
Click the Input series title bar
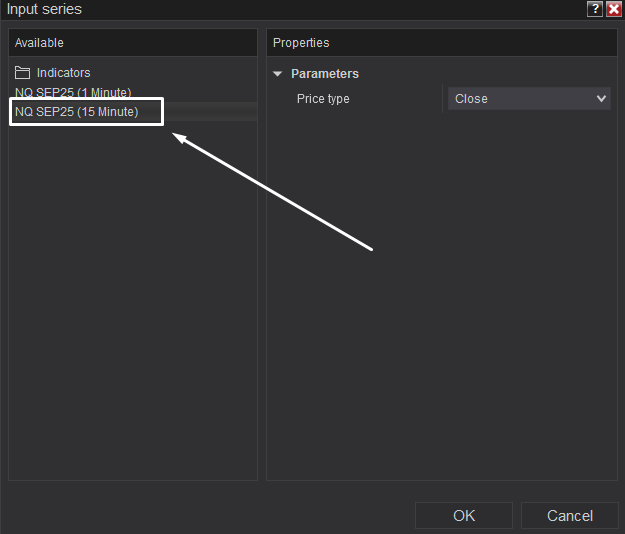[x=293, y=9]
